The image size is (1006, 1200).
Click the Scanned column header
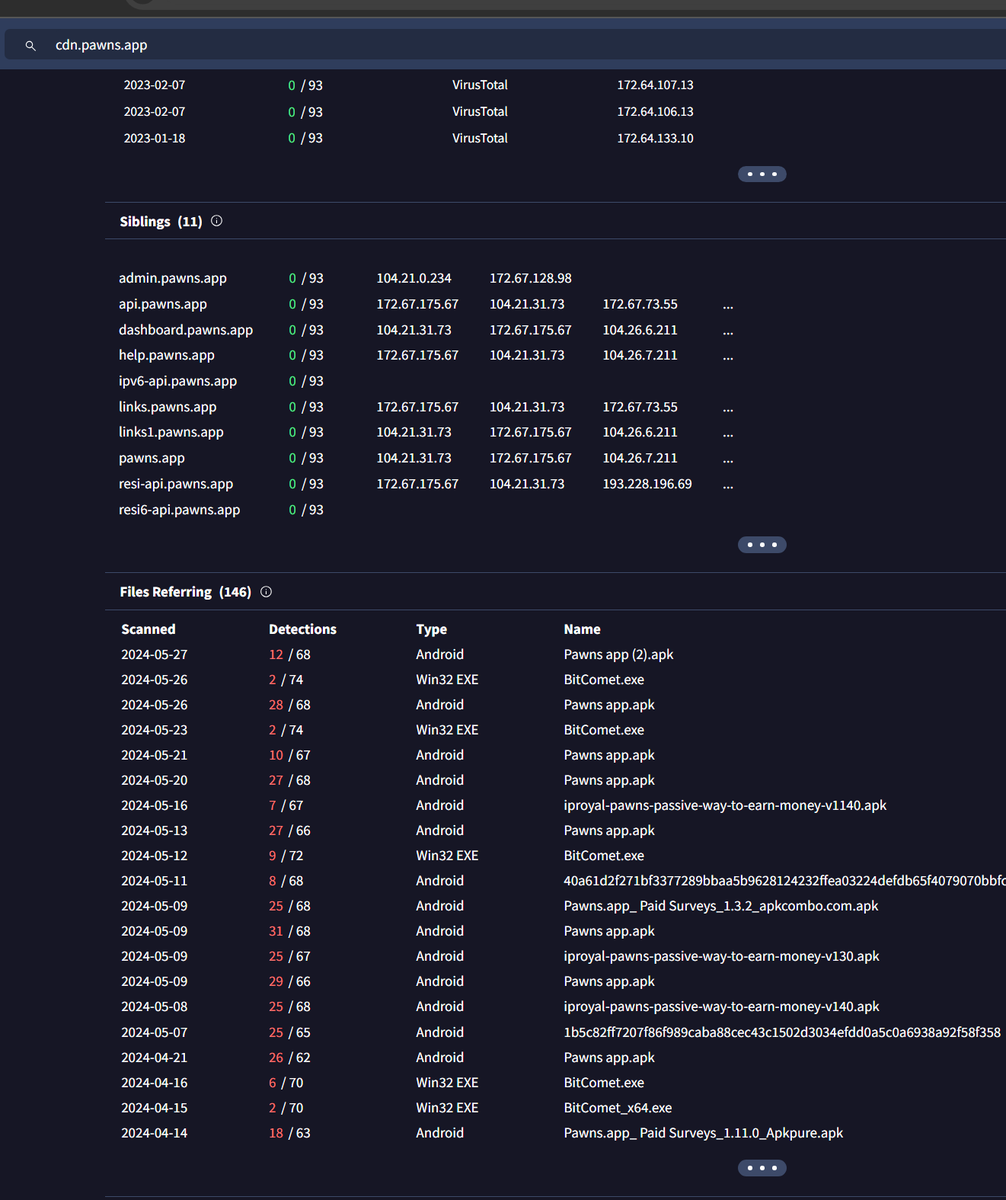point(148,629)
